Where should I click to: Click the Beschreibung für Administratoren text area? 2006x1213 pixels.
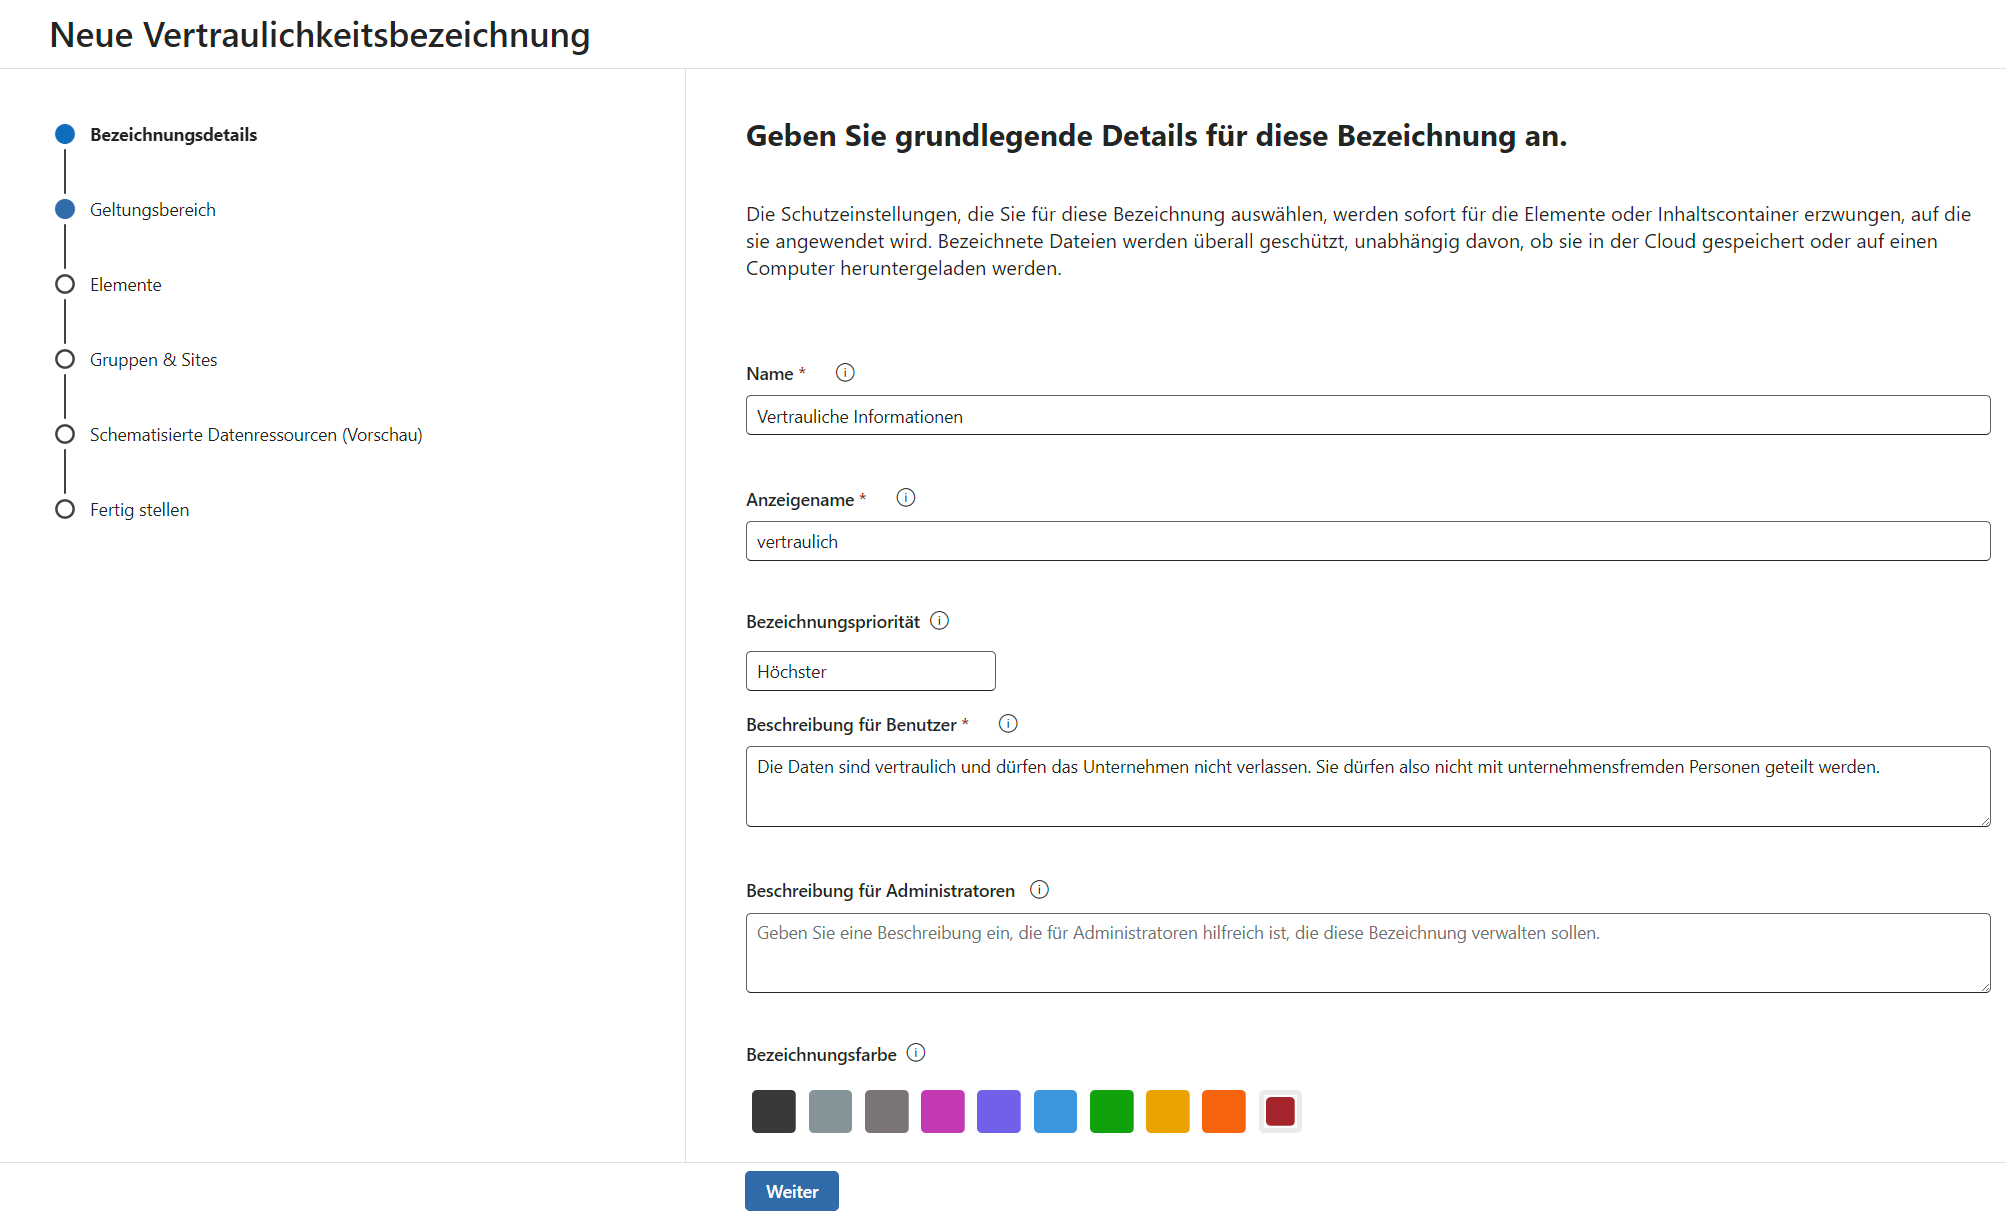click(x=1367, y=953)
